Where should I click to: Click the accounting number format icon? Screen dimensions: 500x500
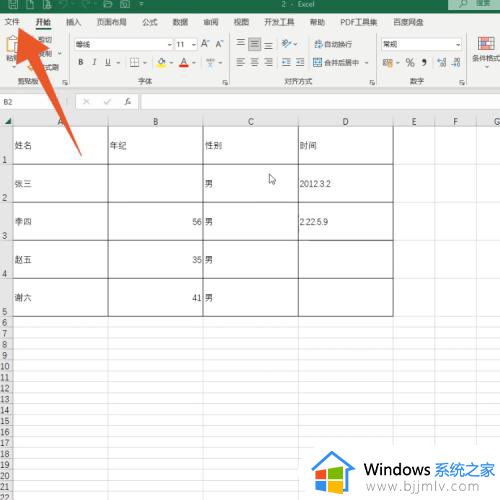tap(388, 62)
